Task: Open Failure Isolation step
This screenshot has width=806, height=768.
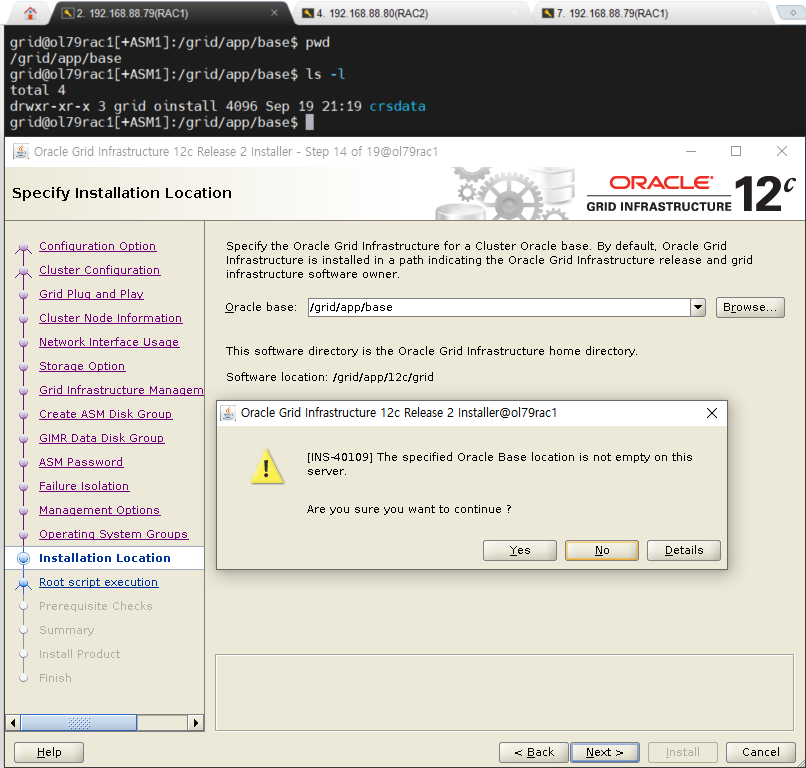Action: click(x=84, y=486)
